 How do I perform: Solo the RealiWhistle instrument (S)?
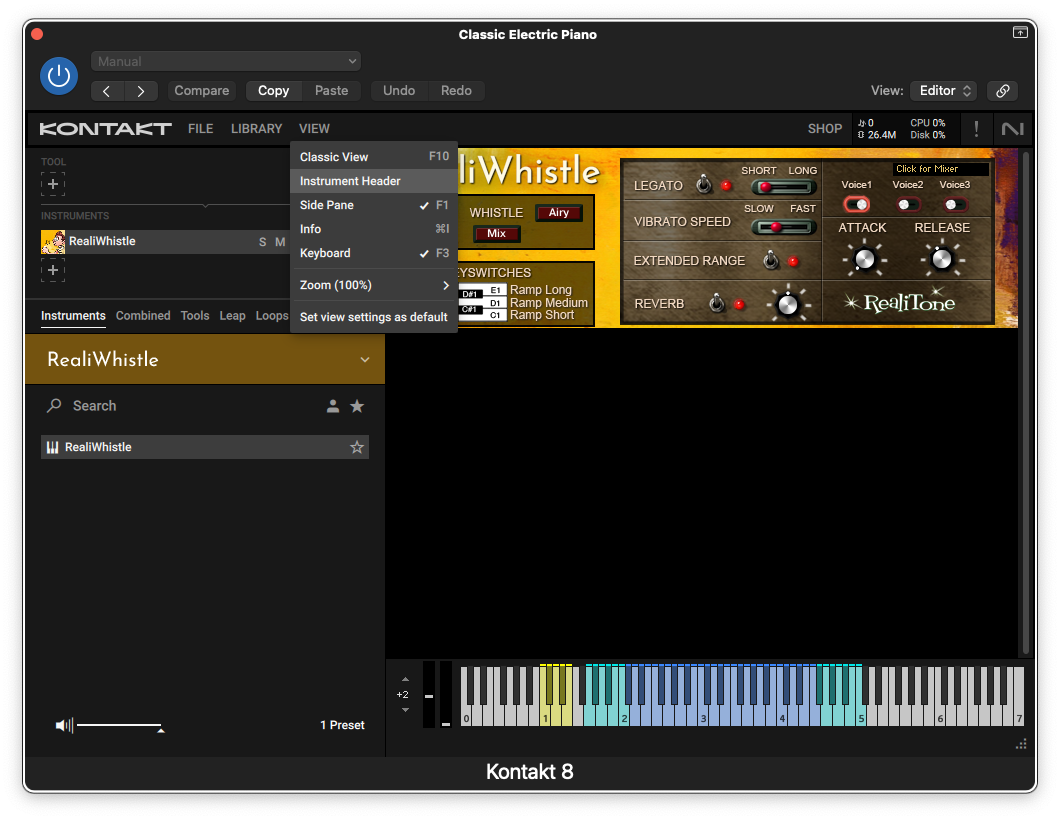coord(262,241)
